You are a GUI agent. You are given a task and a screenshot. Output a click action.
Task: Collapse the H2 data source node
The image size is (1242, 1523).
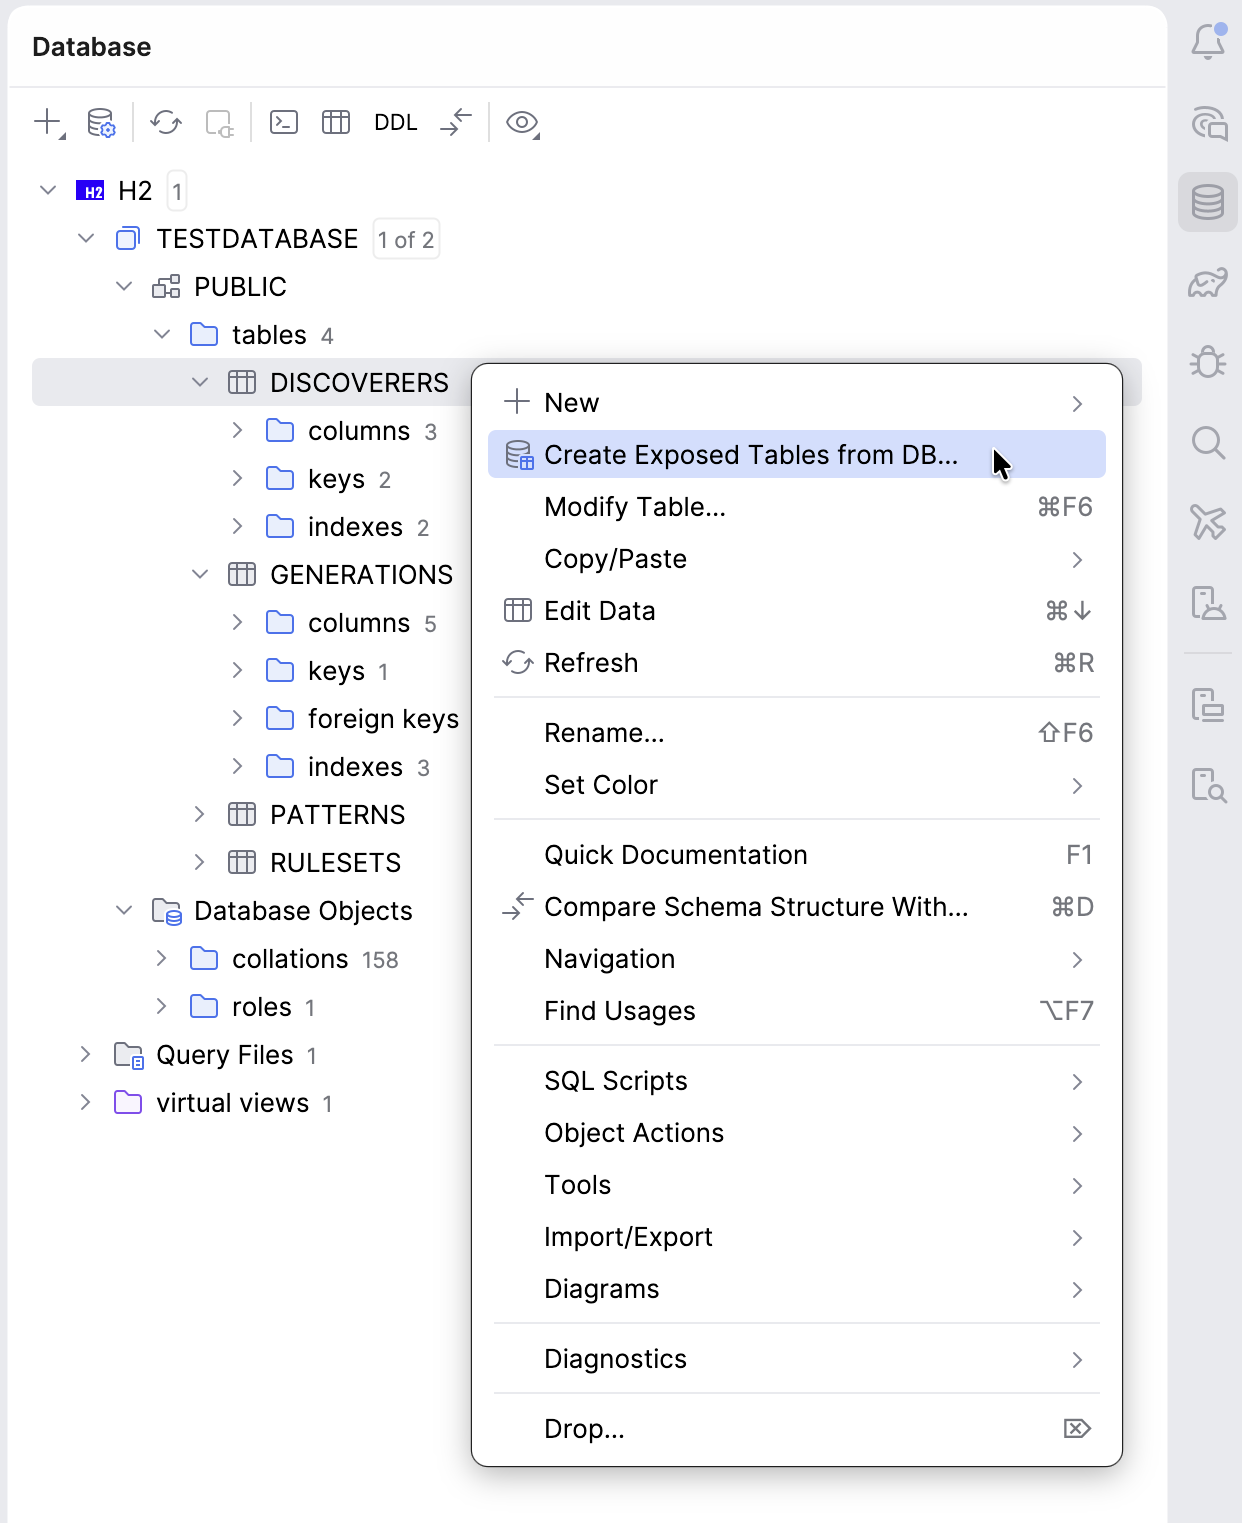coord(47,190)
